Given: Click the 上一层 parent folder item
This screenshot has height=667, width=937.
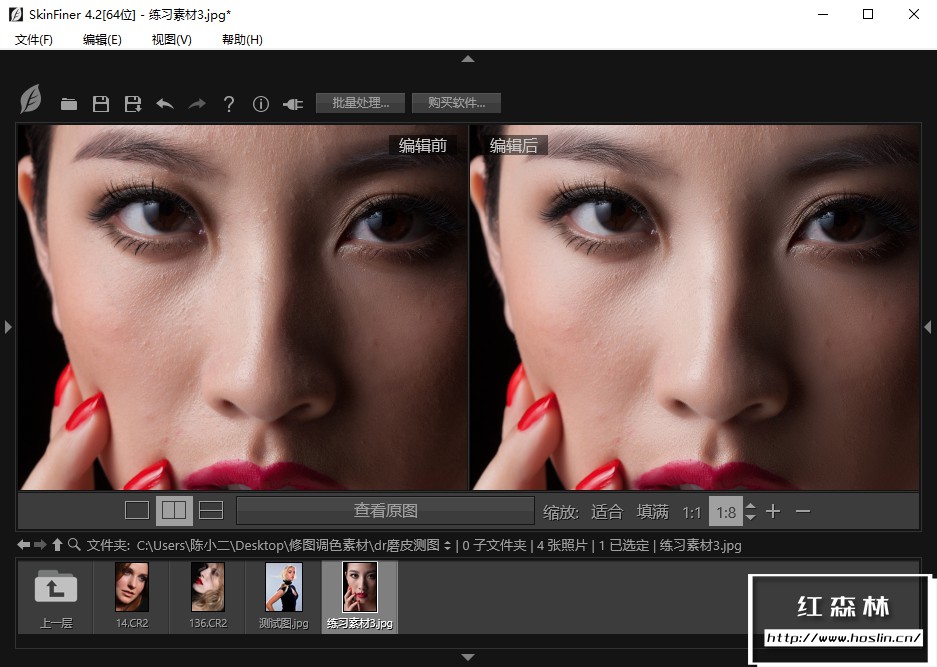Looking at the screenshot, I should point(56,596).
